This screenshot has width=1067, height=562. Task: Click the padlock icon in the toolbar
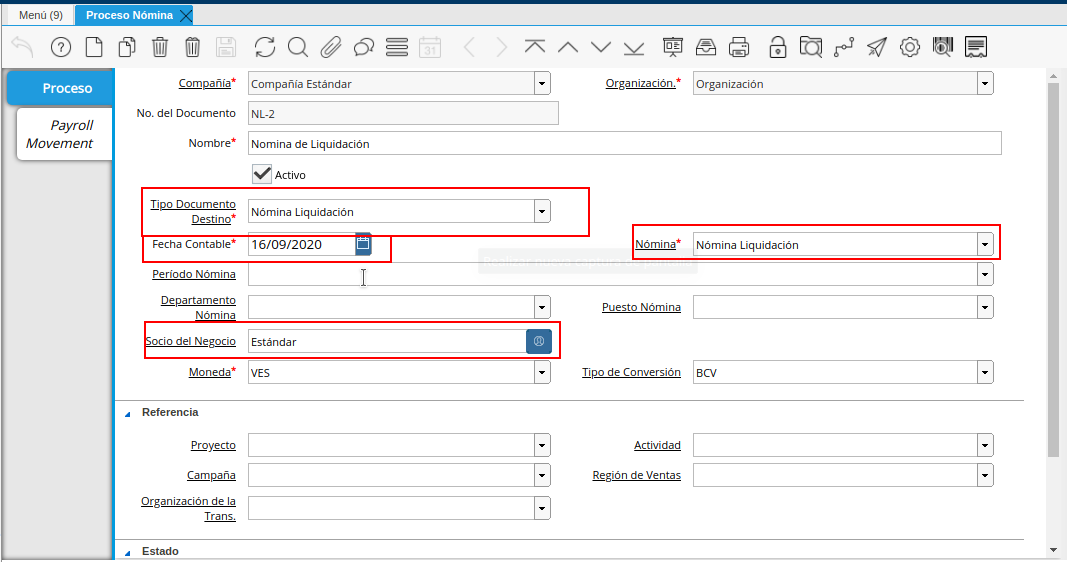[777, 47]
